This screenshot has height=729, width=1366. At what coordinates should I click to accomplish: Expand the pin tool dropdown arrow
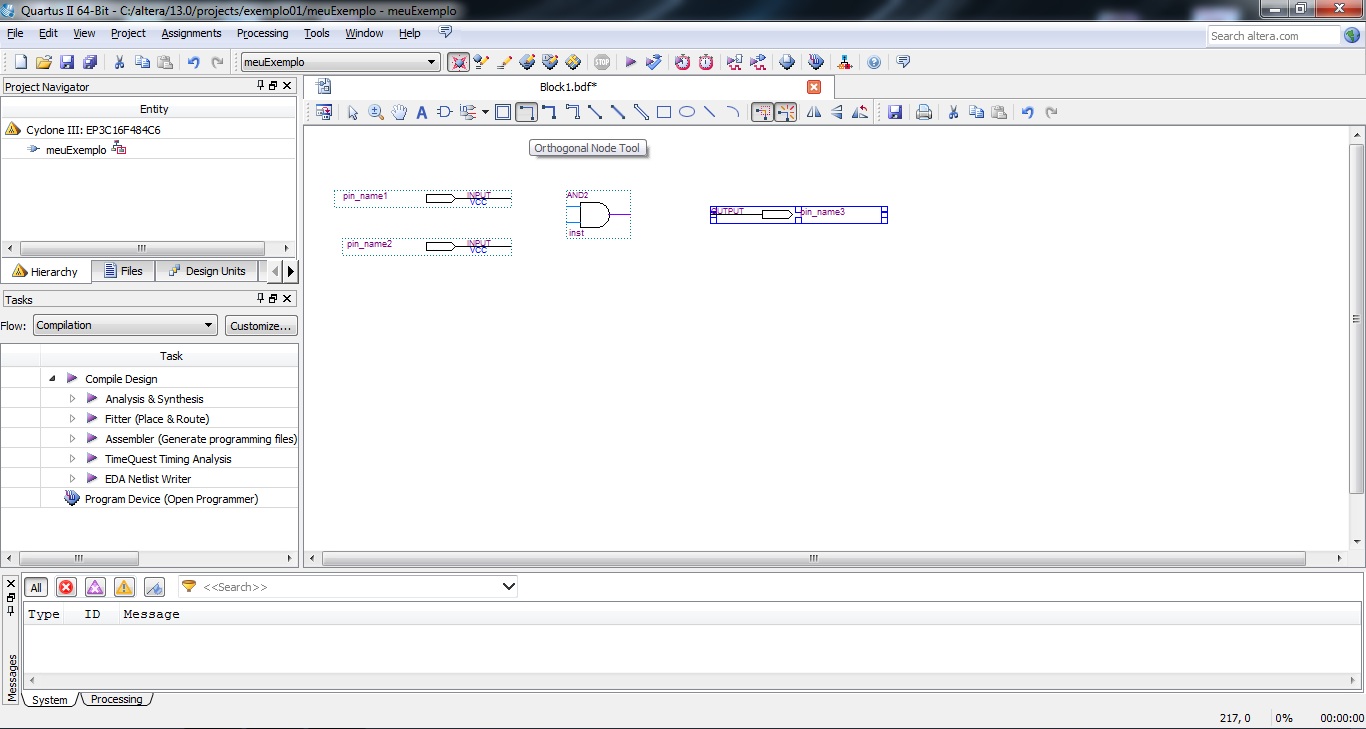tap(485, 112)
